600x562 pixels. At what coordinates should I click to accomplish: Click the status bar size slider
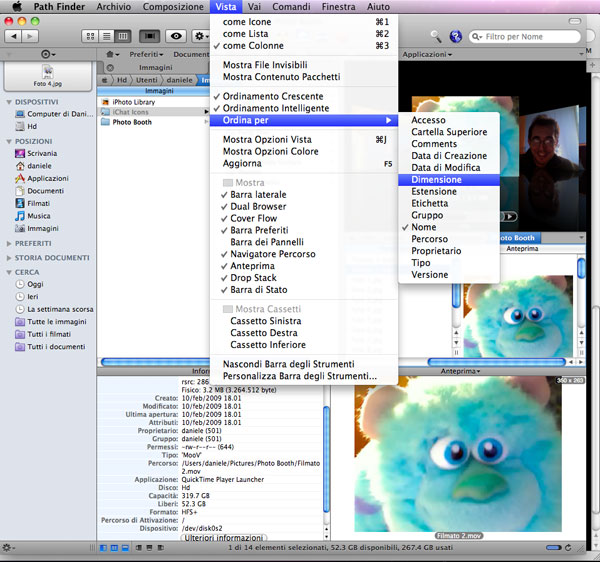click(x=553, y=548)
